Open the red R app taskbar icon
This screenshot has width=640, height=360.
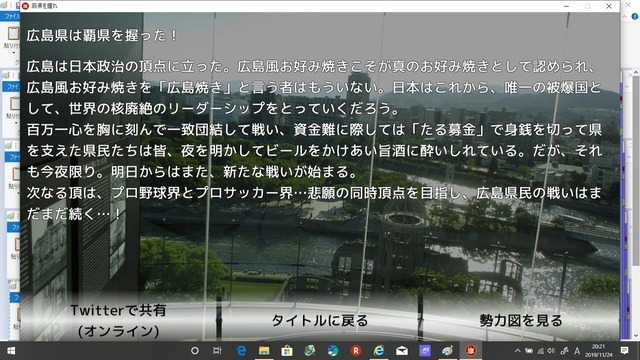coord(356,351)
